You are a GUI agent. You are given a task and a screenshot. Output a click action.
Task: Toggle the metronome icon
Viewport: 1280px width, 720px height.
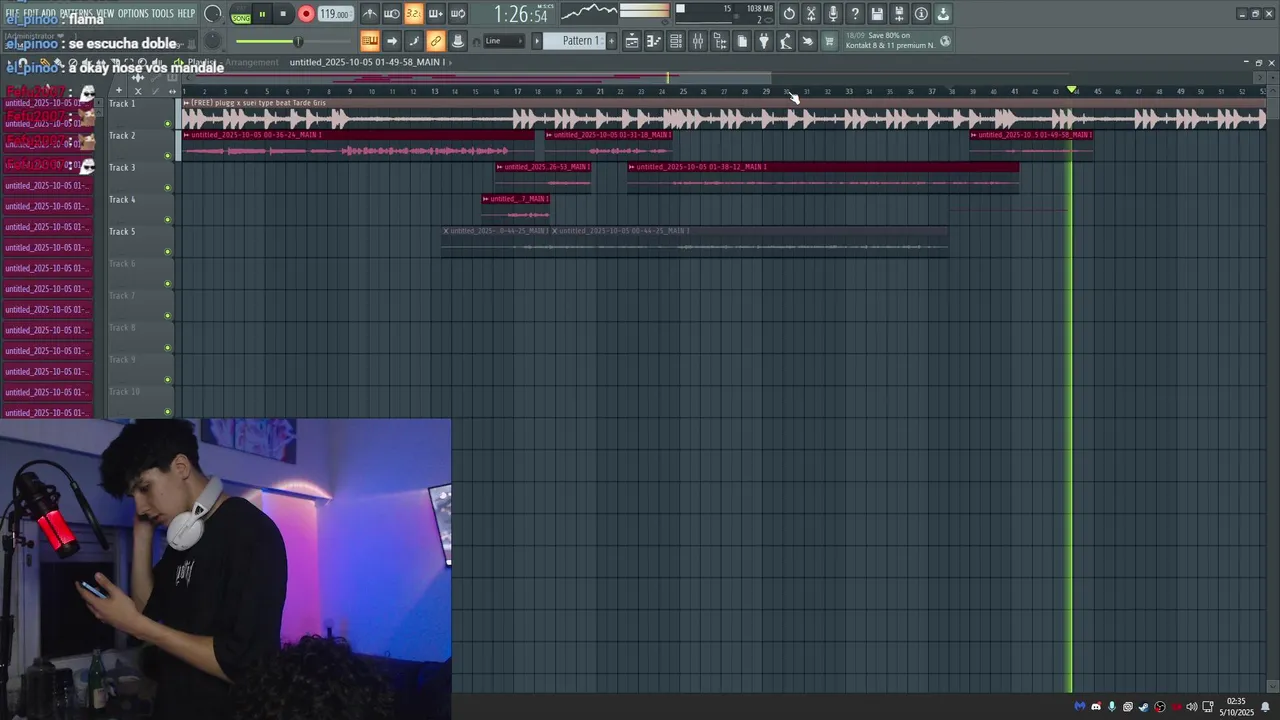pos(370,14)
